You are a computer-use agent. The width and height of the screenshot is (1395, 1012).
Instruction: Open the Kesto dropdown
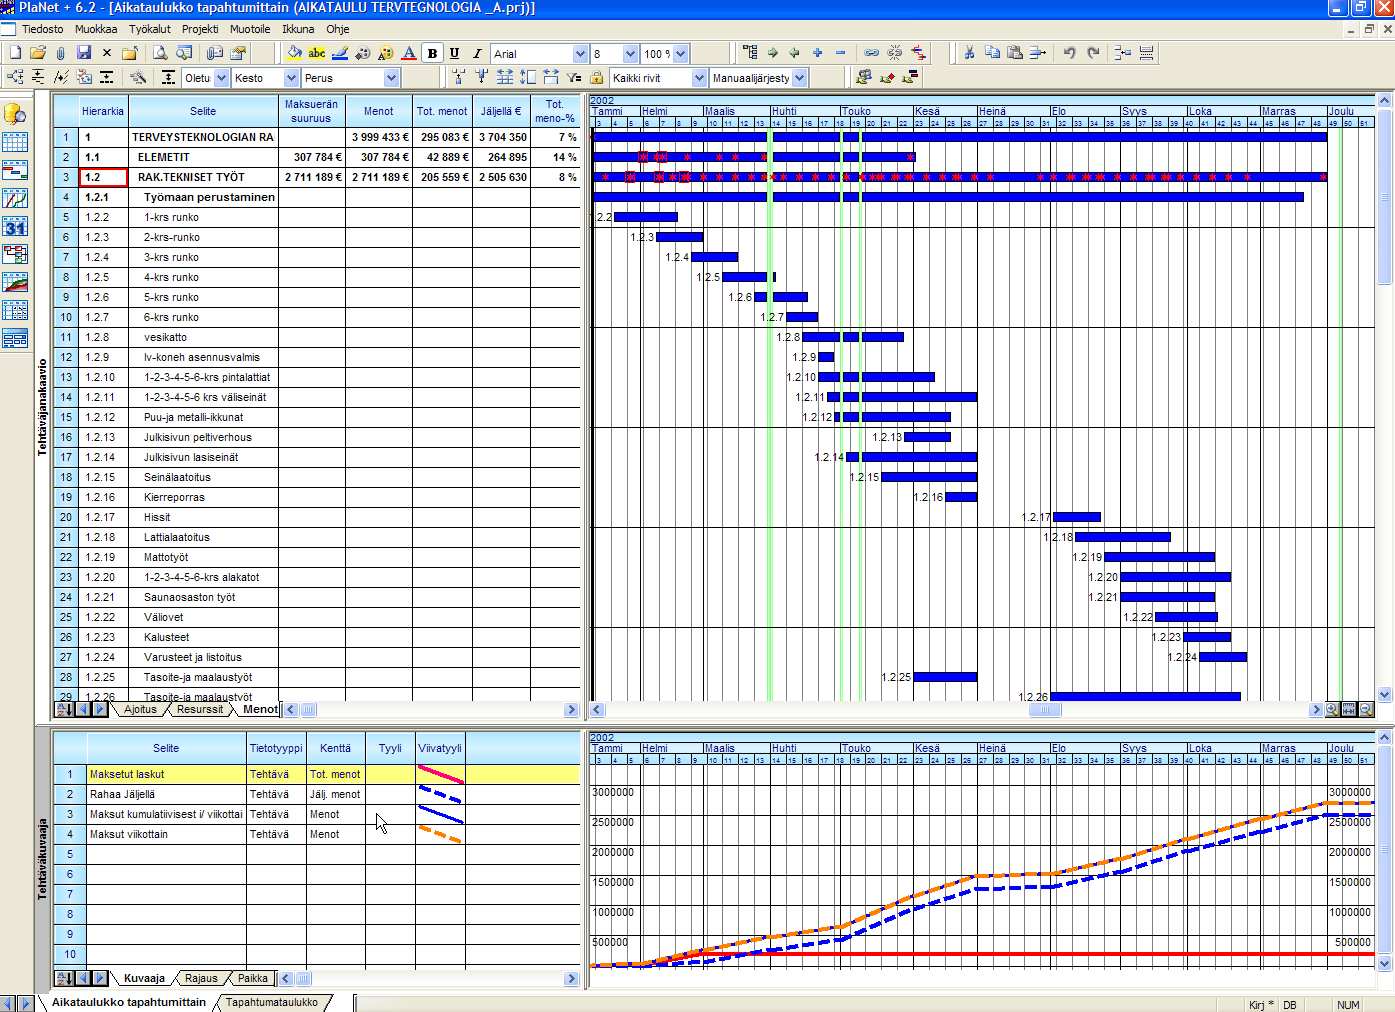(291, 78)
